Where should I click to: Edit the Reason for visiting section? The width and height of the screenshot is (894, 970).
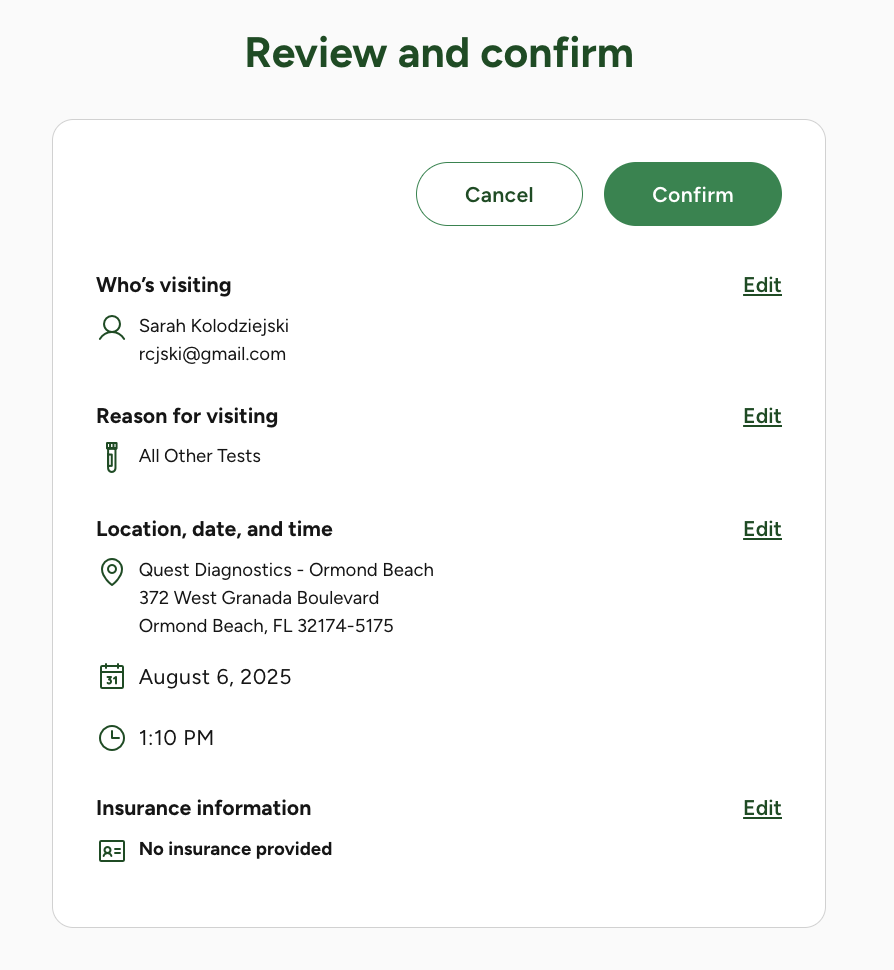pyautogui.click(x=761, y=416)
